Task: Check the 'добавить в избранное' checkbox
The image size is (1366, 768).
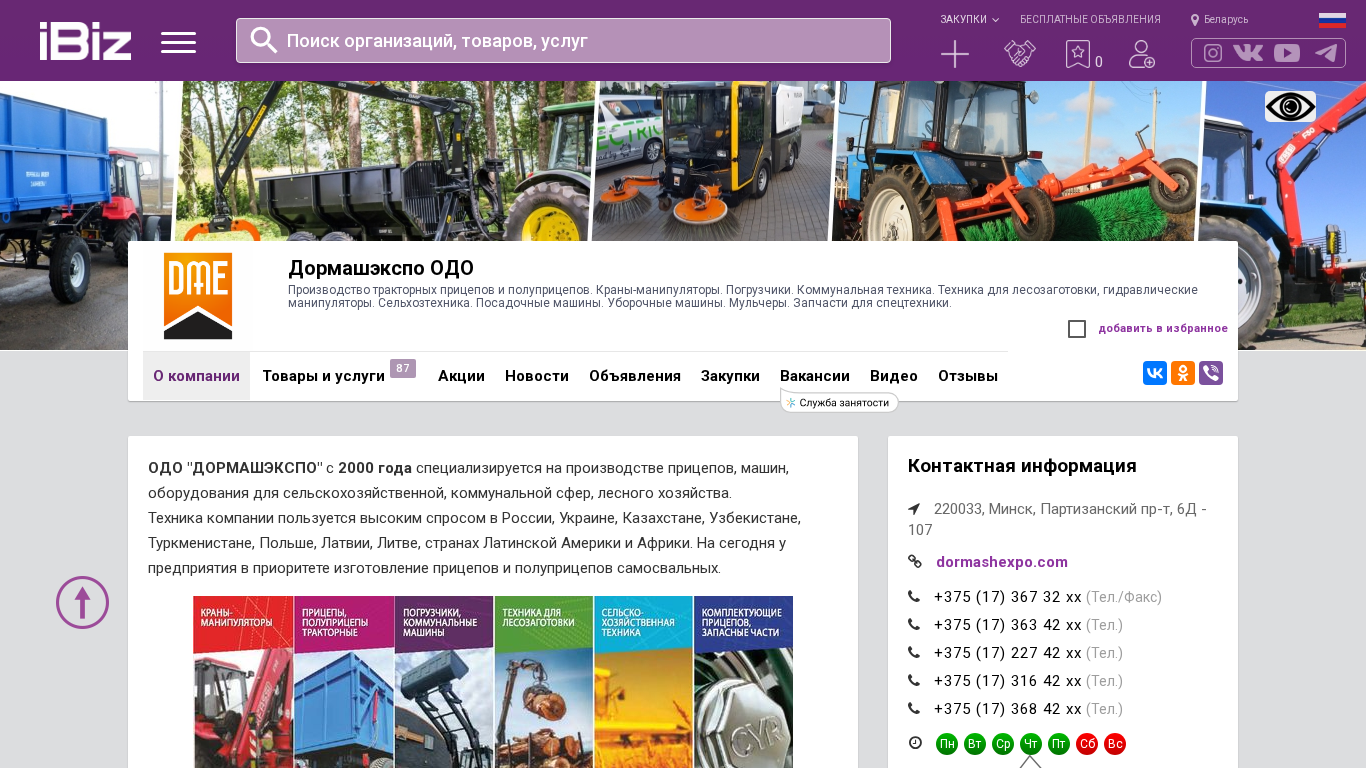Action: coord(1077,329)
